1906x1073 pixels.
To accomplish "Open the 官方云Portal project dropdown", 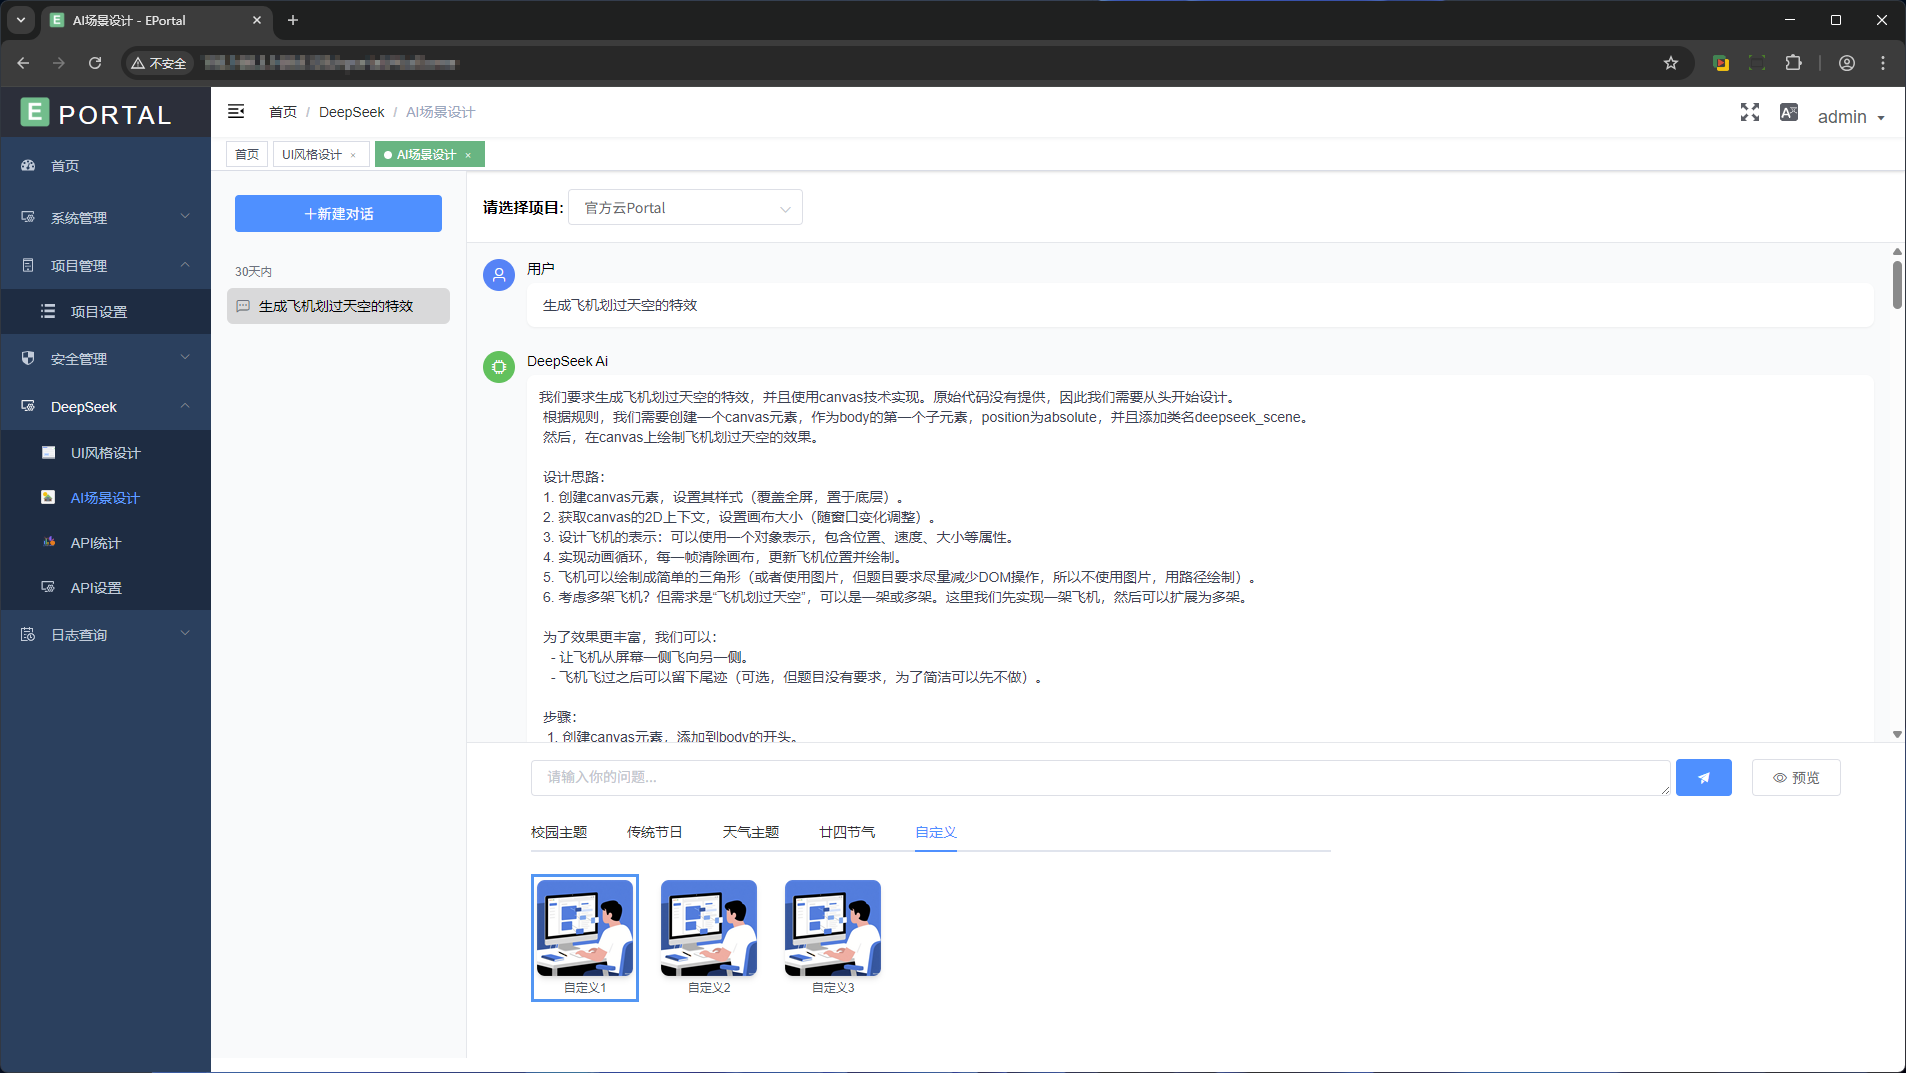I will [685, 208].
